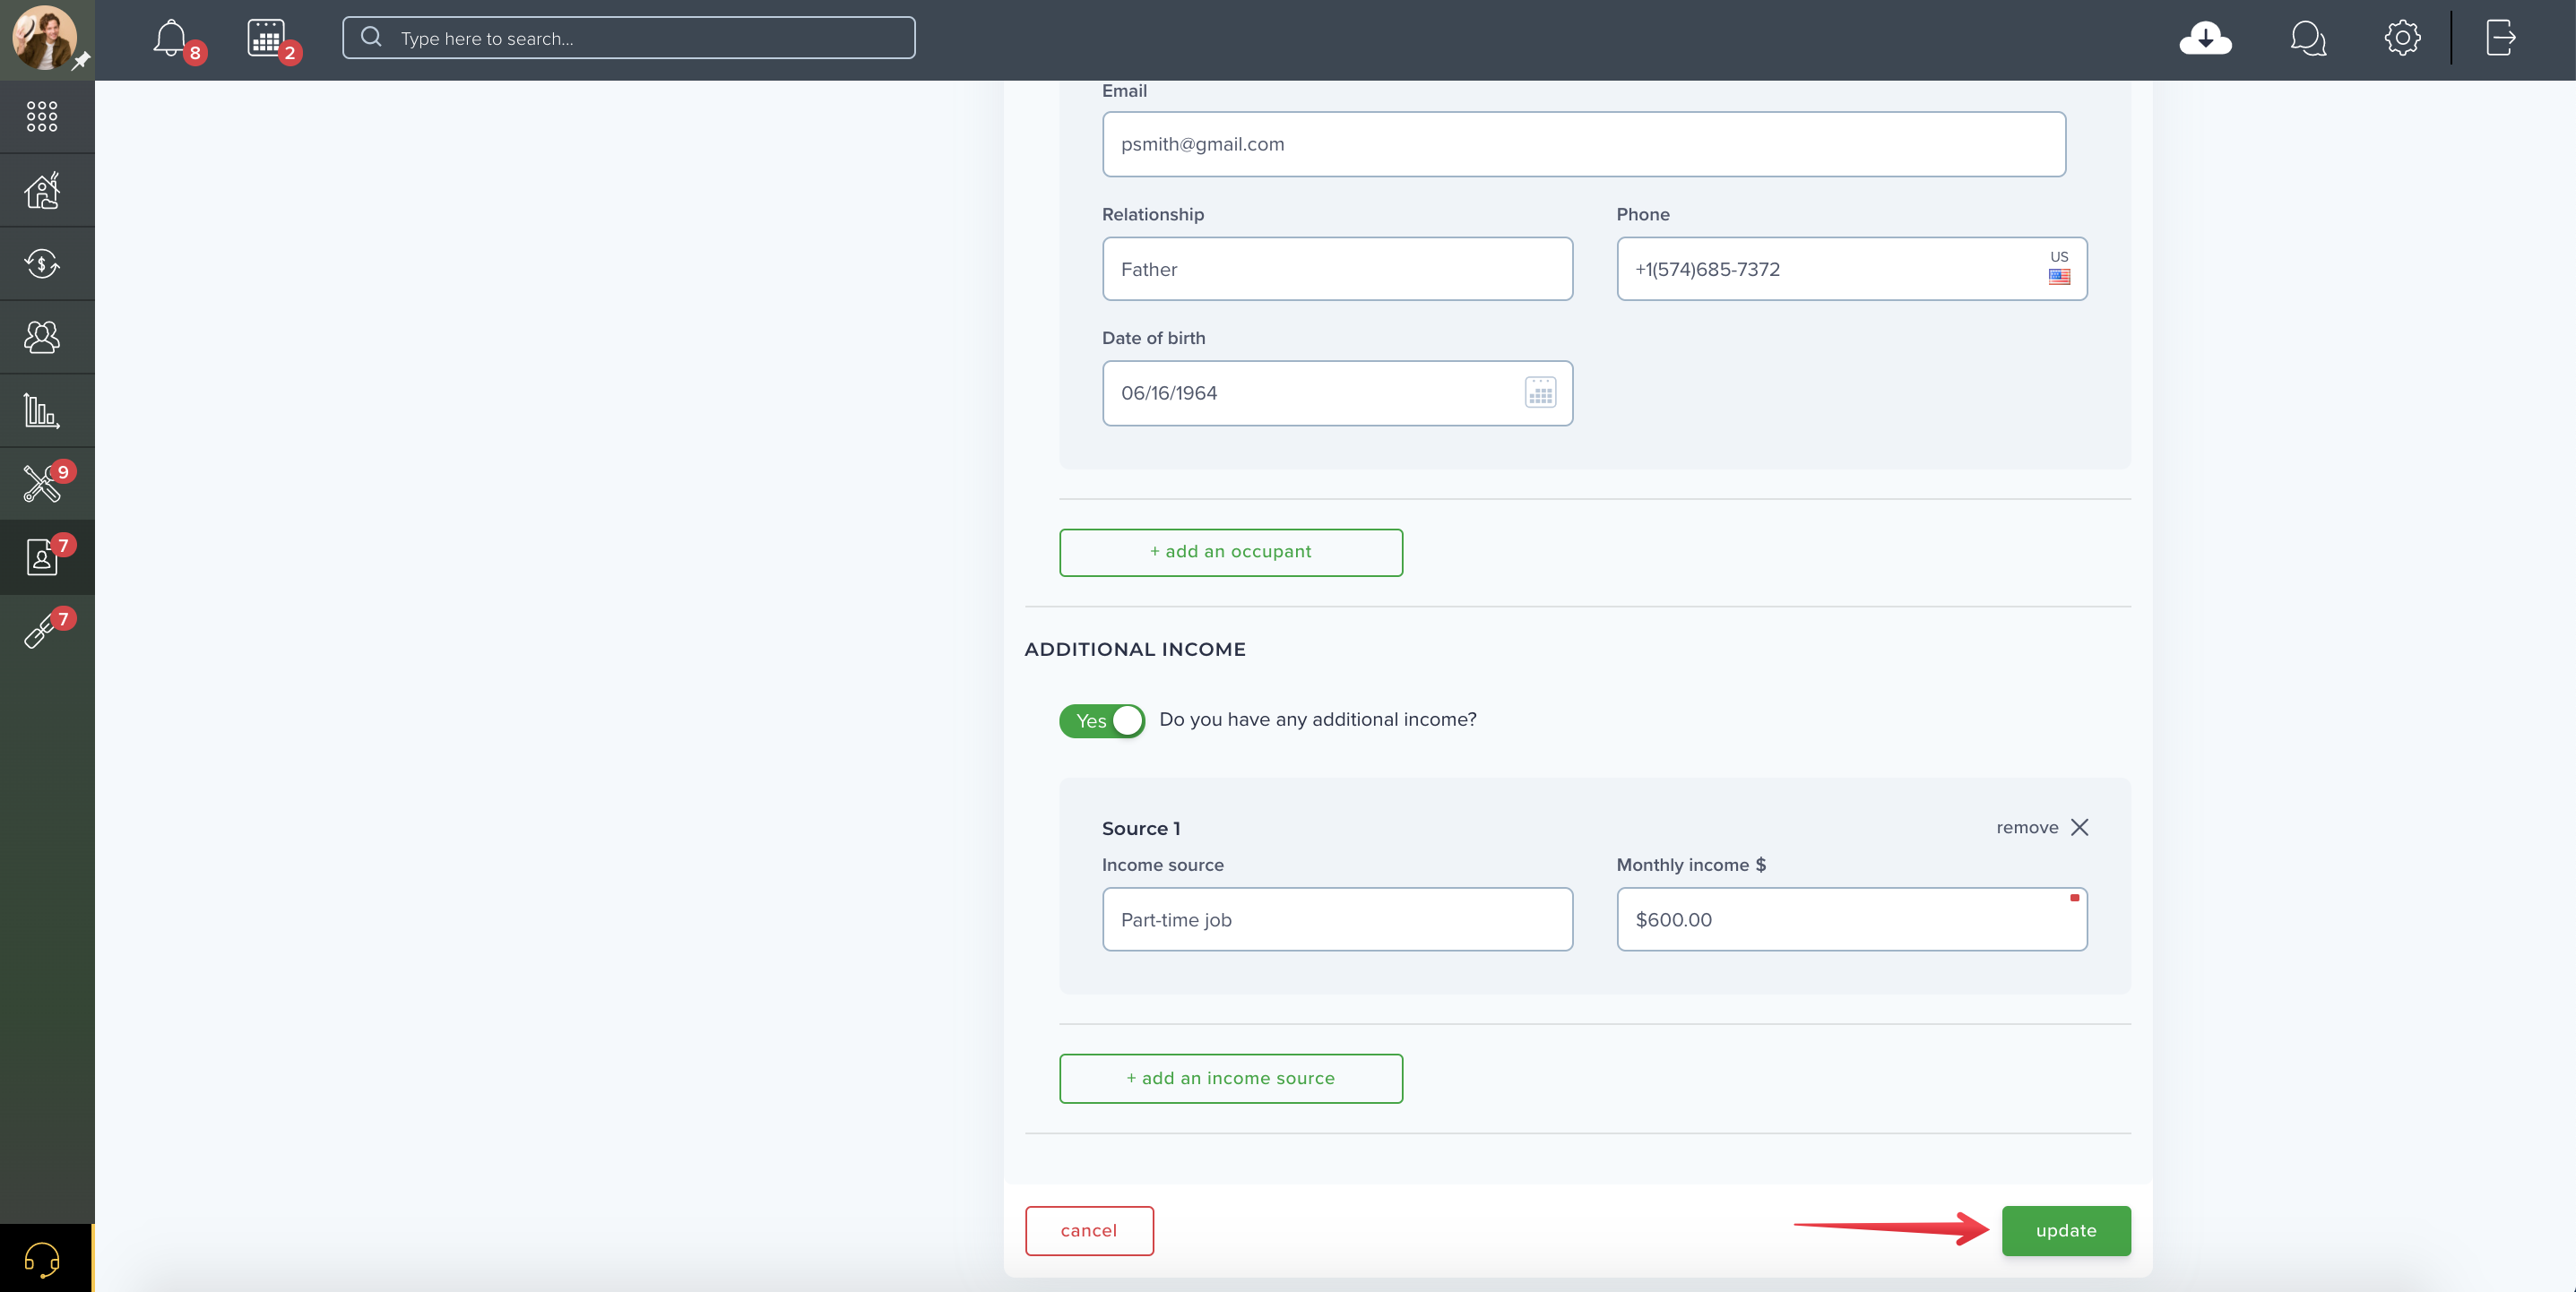Click '+ add an income source' button

(x=1231, y=1078)
